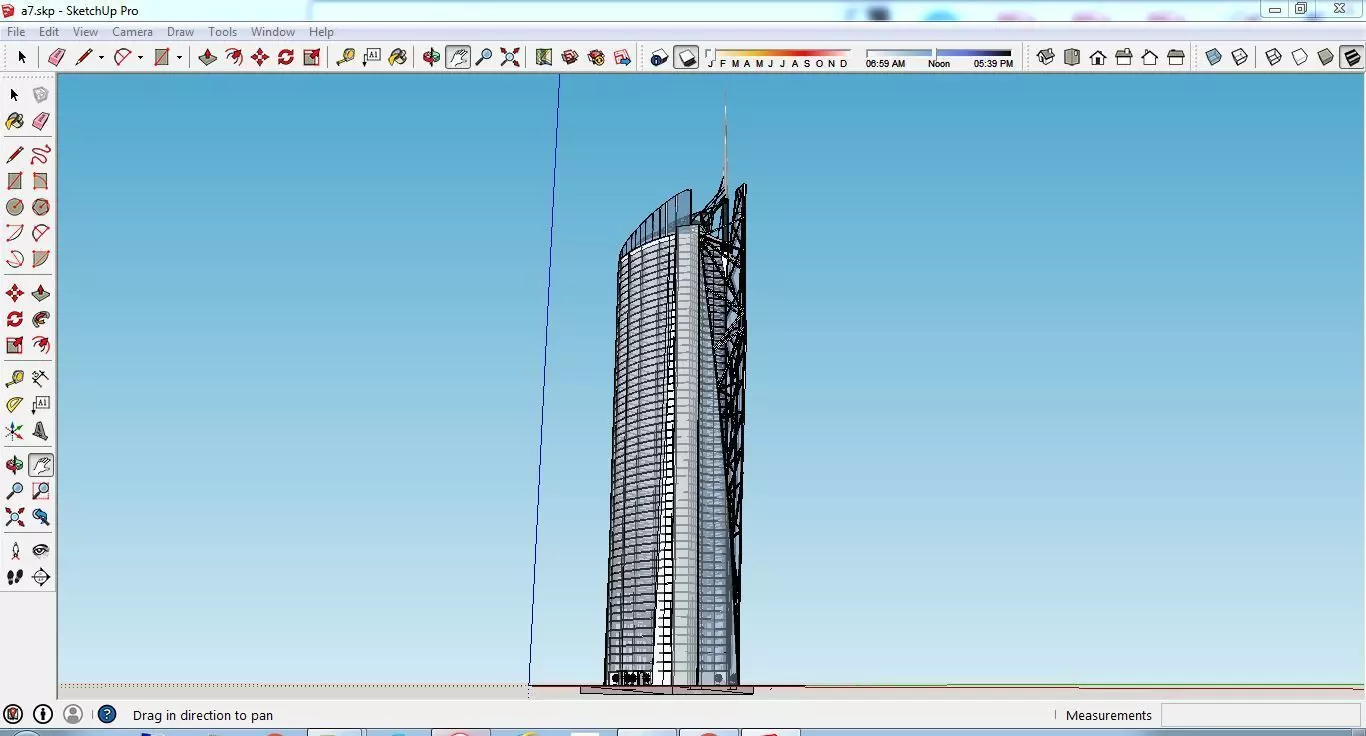Select the Section Plane tool
Viewport: 1366px width, 736px height.
pos(40,577)
